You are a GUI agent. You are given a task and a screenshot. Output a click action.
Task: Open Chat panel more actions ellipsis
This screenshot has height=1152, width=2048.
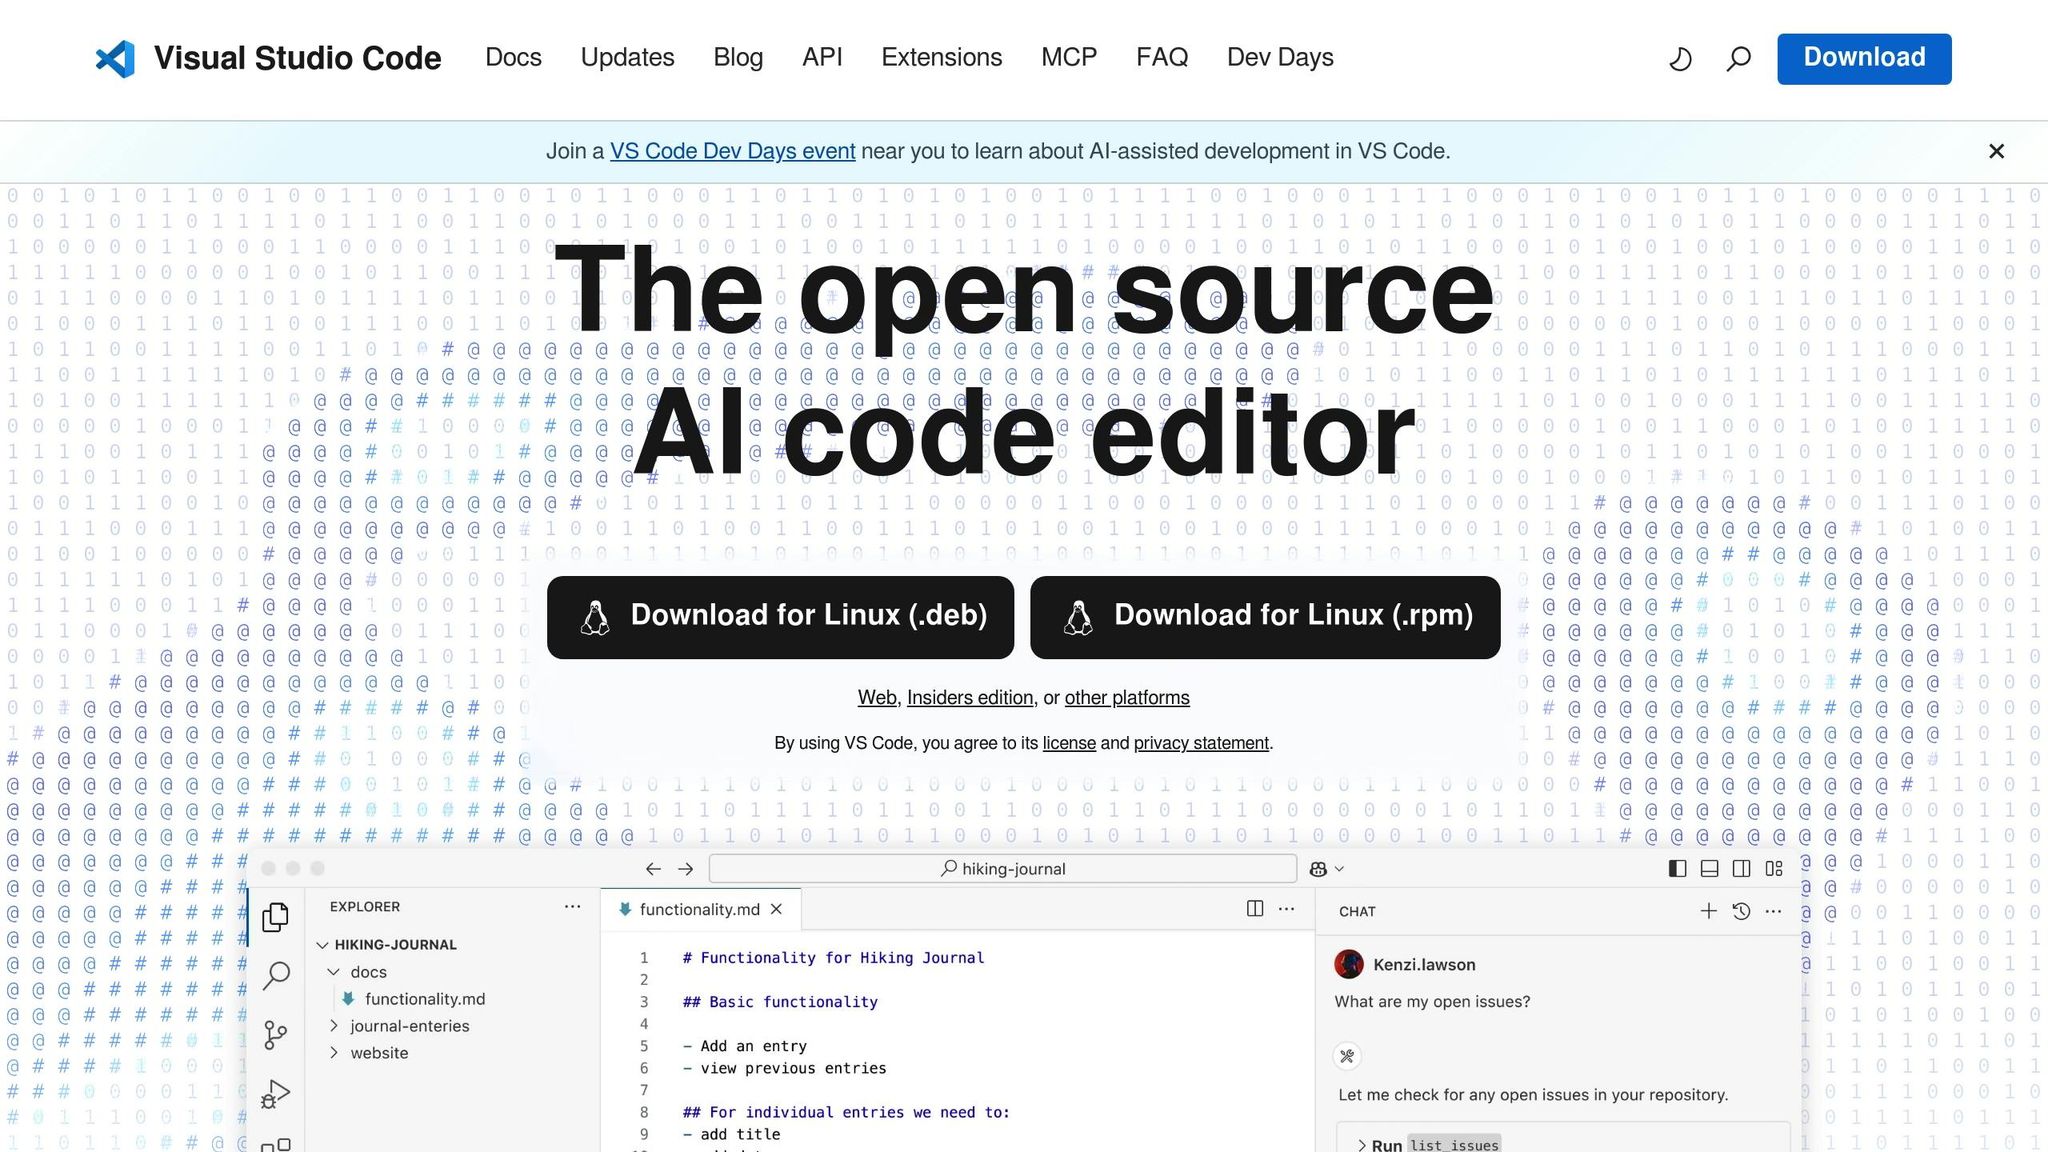pos(1773,911)
